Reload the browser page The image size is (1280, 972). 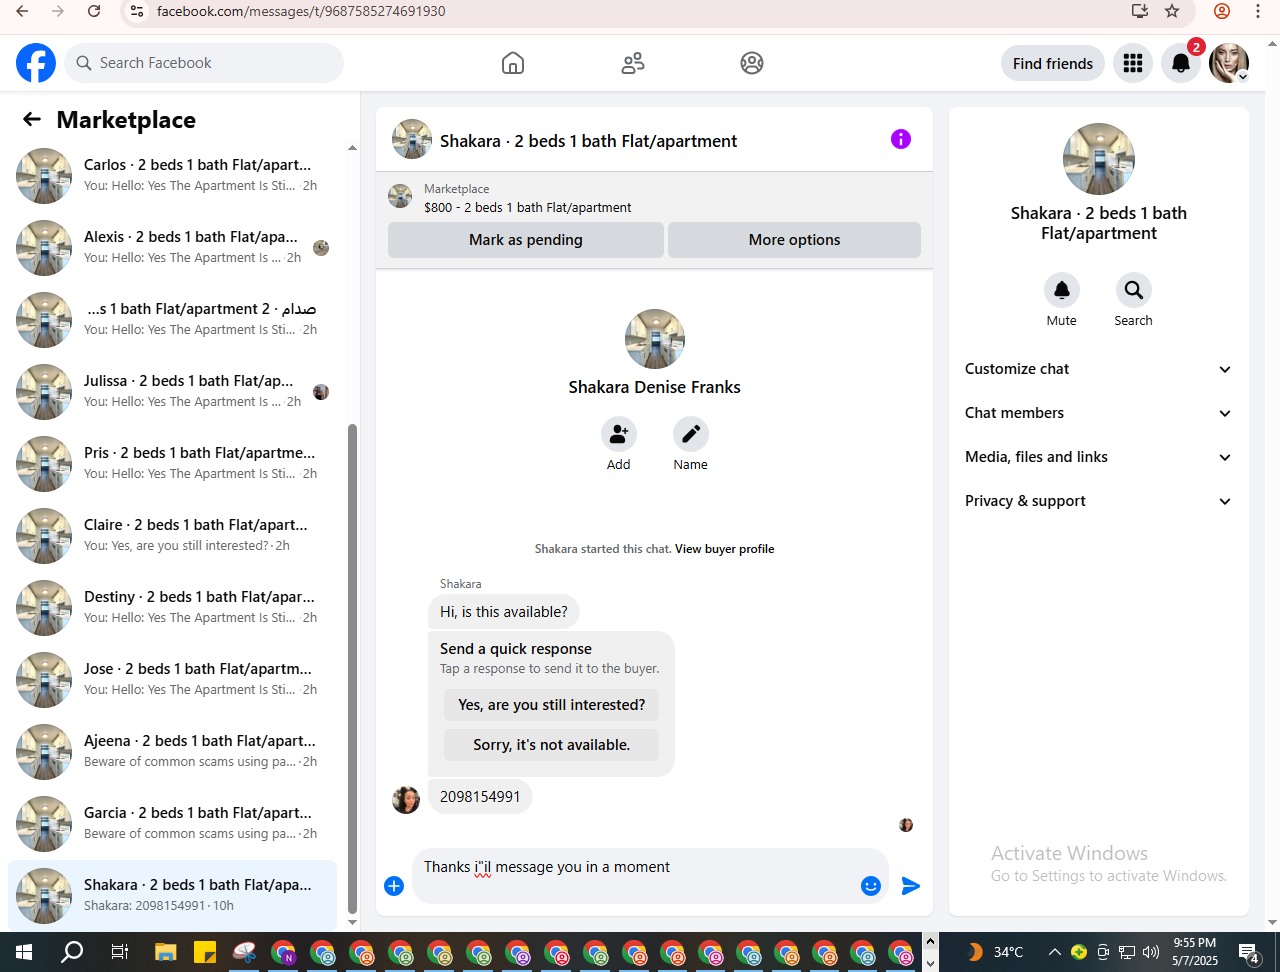pyautogui.click(x=94, y=11)
